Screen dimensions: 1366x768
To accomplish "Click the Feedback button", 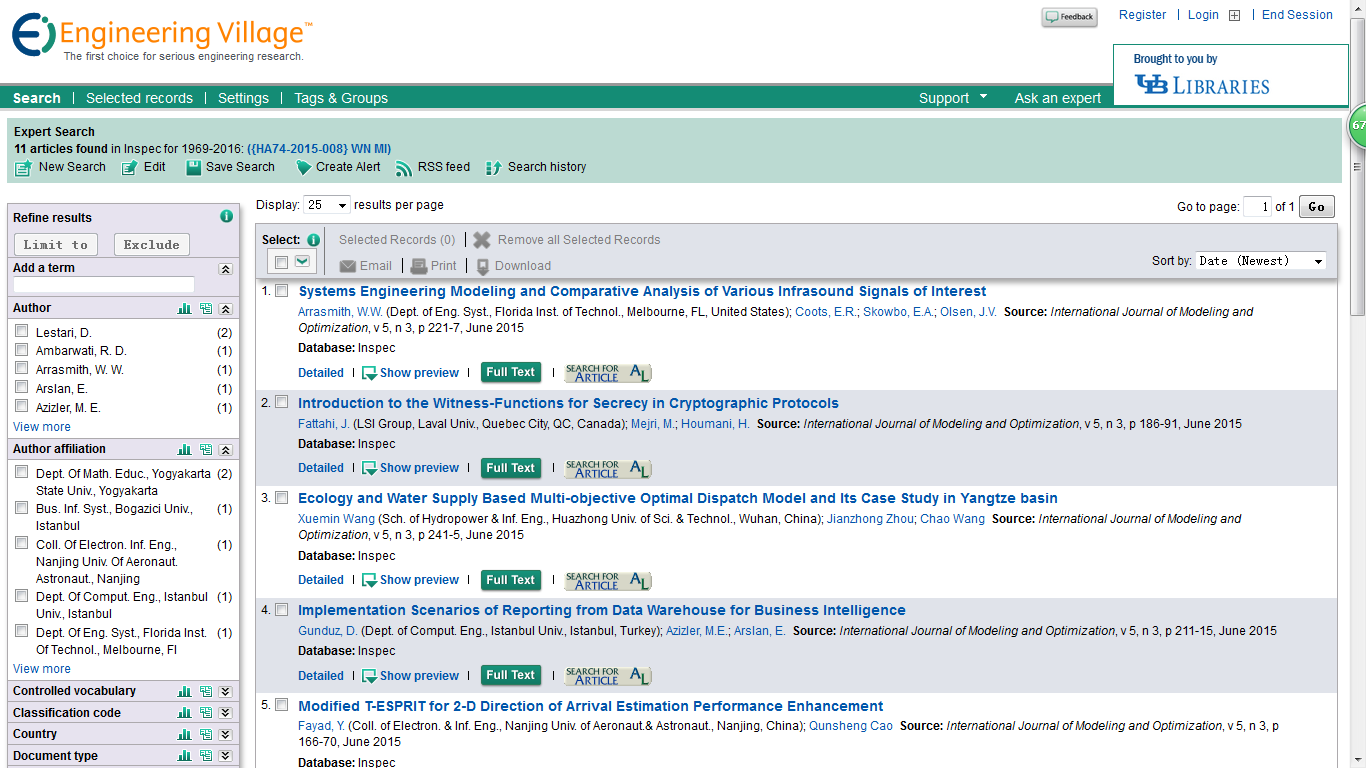I will tap(1069, 17).
